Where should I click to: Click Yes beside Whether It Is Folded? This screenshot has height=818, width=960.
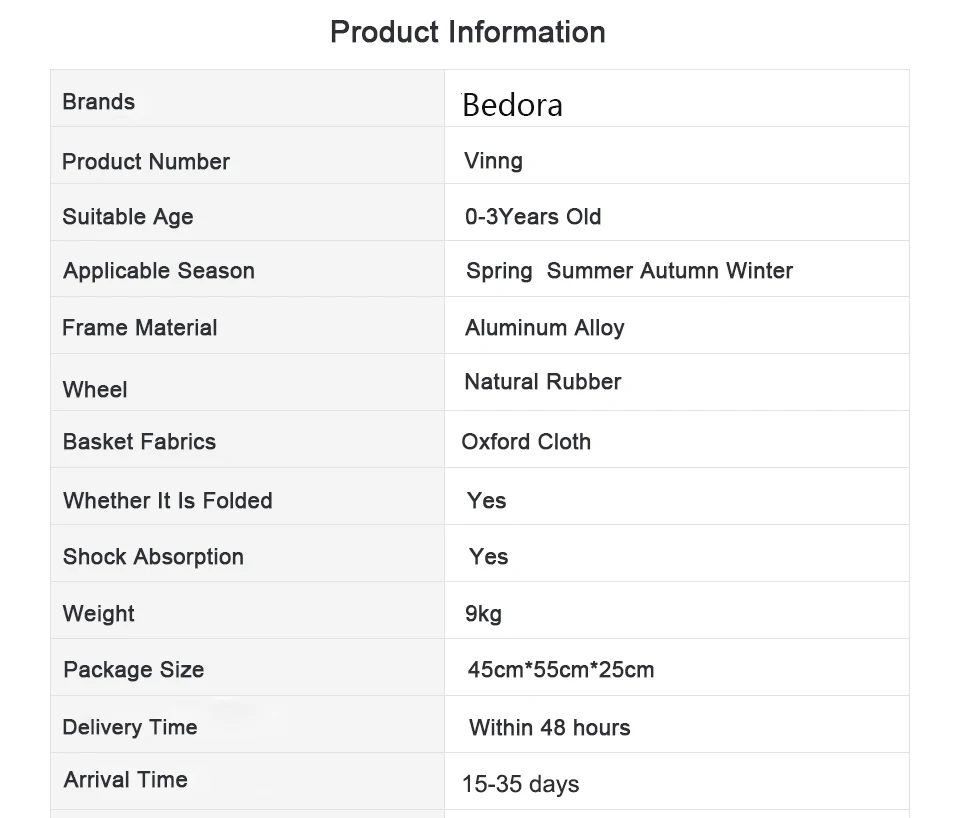point(487,500)
